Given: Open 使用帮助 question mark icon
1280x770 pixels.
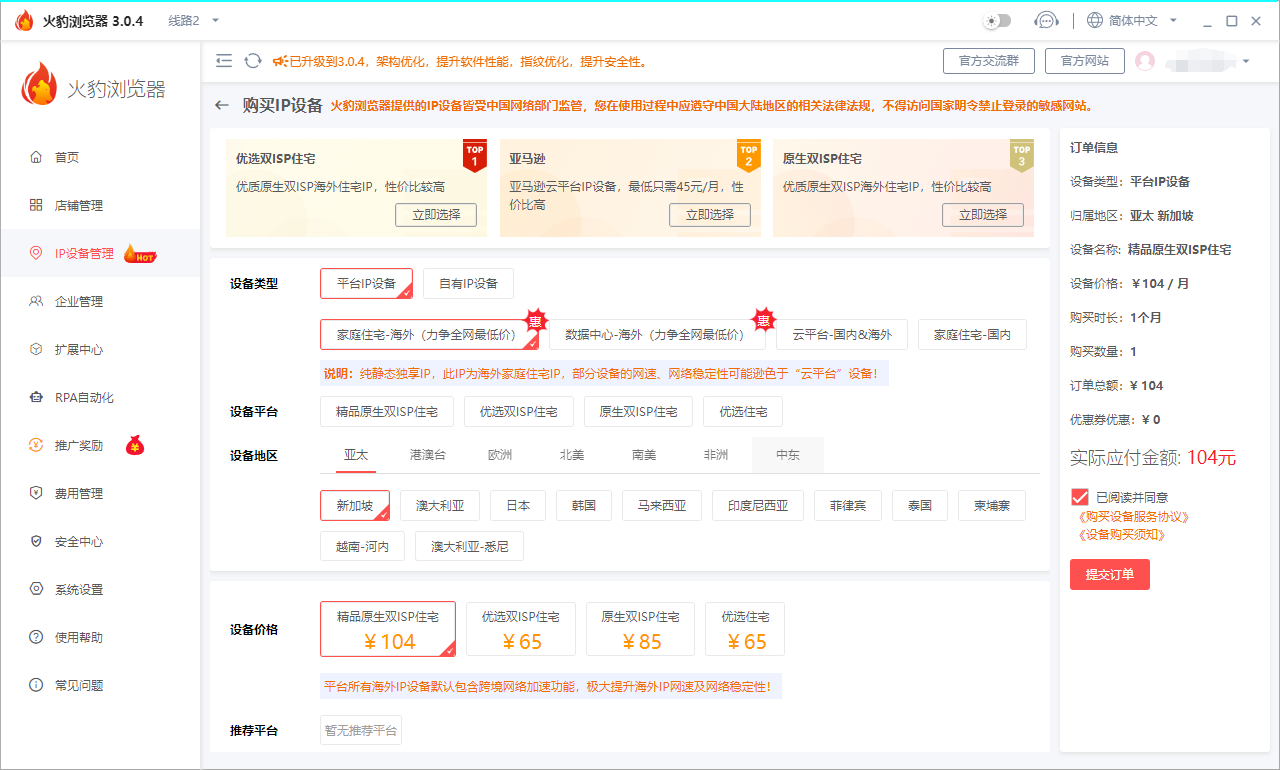Looking at the screenshot, I should tap(37, 637).
